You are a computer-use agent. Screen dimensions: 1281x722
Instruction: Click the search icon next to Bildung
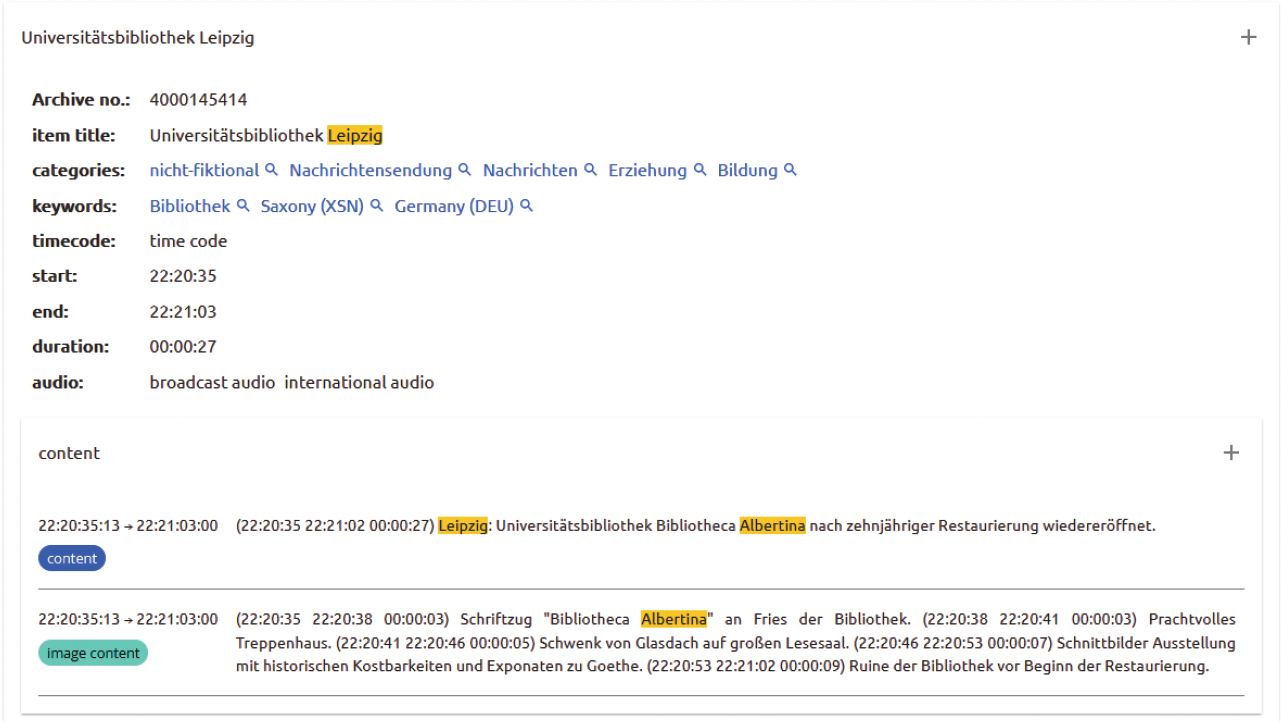790,170
